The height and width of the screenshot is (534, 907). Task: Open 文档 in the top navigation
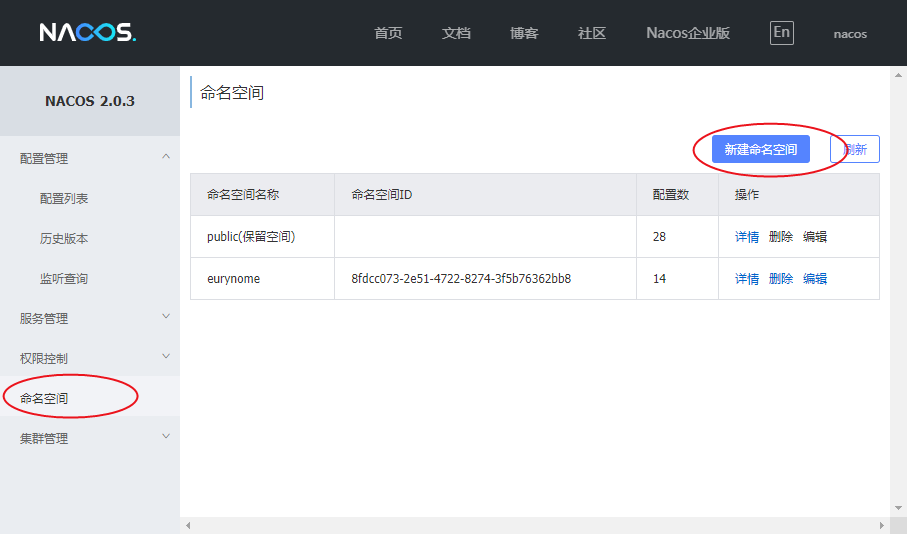tap(456, 33)
